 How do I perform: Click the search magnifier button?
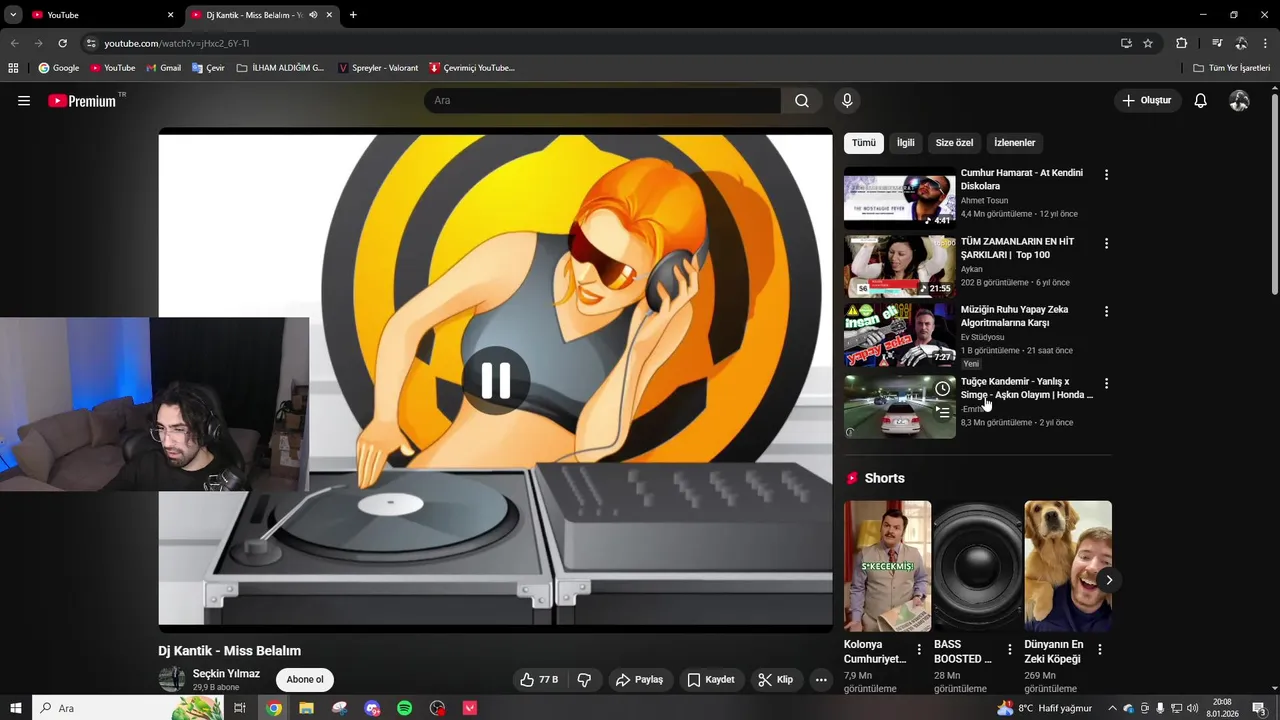802,100
